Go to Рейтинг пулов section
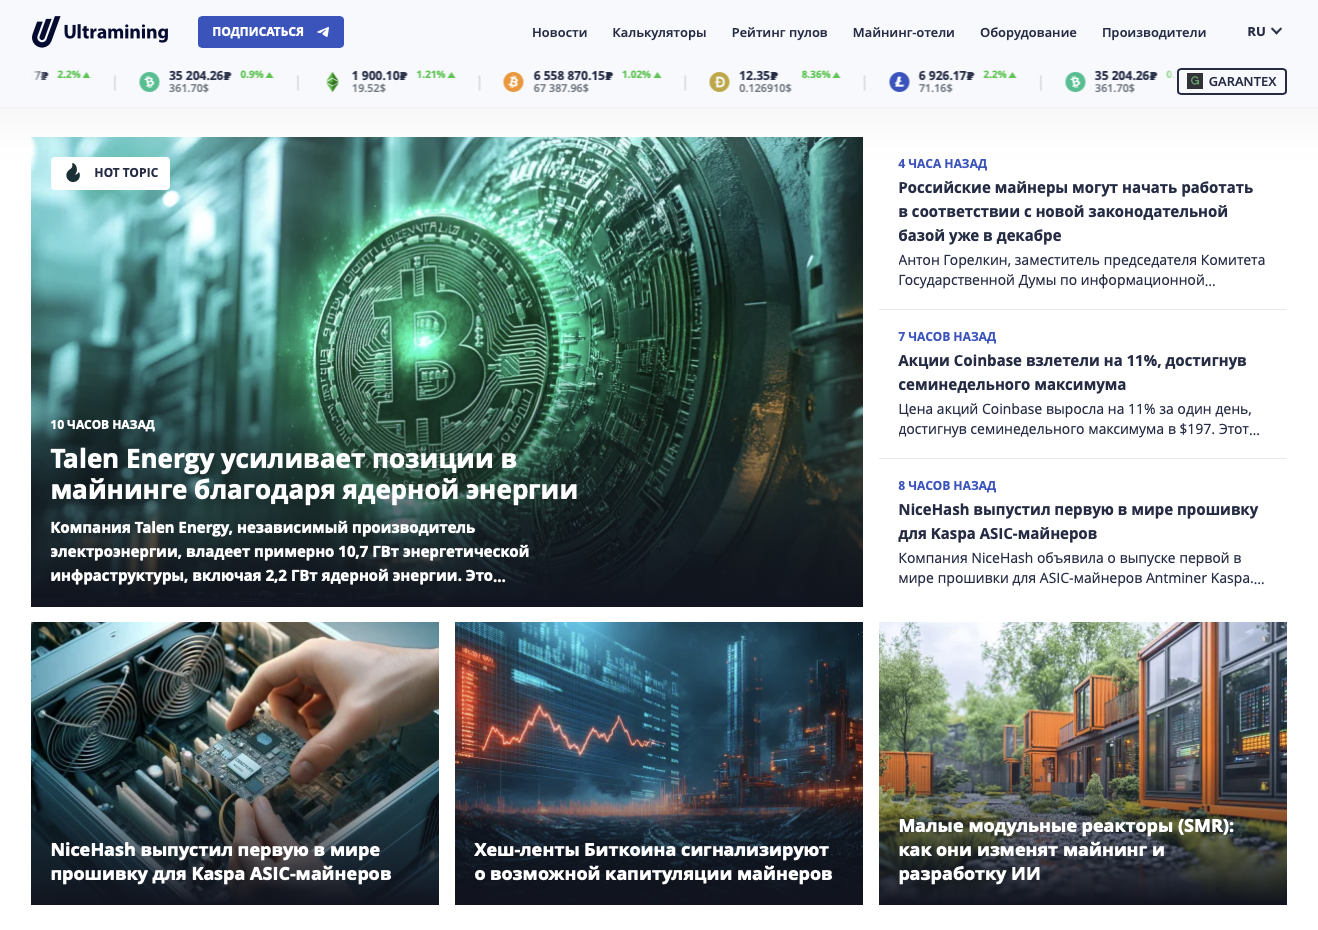This screenshot has width=1318, height=930. point(779,32)
